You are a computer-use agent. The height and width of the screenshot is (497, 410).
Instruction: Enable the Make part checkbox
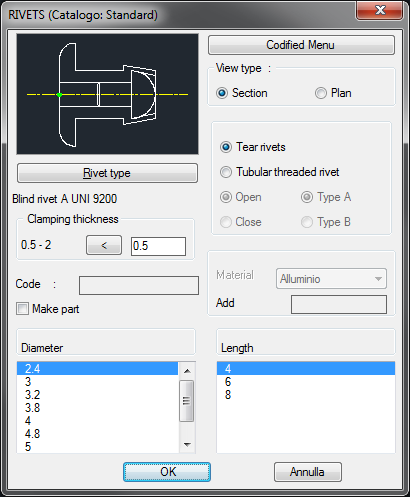point(22,309)
